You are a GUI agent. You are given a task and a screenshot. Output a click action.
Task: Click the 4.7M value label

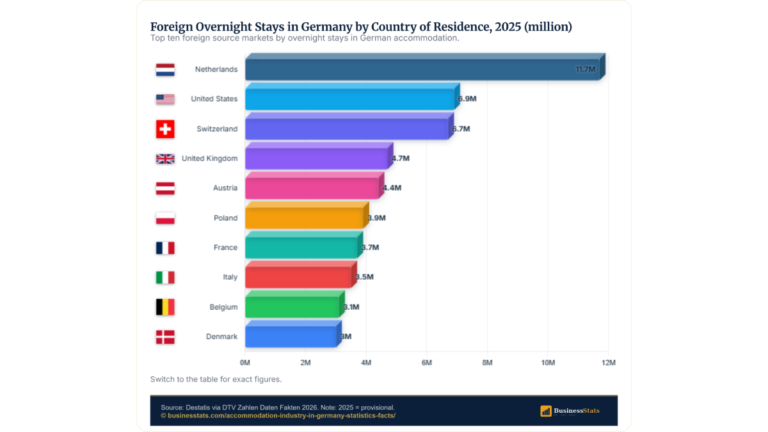pos(401,158)
